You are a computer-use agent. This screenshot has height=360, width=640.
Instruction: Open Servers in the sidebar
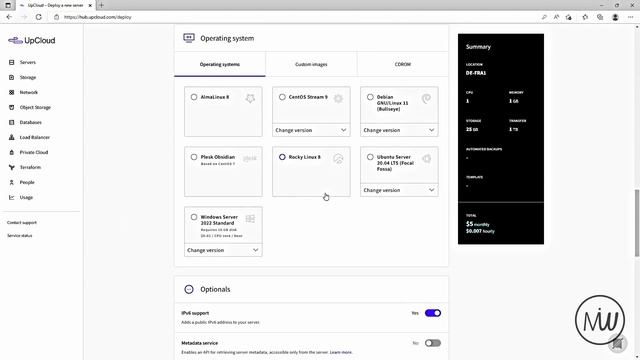(27, 62)
